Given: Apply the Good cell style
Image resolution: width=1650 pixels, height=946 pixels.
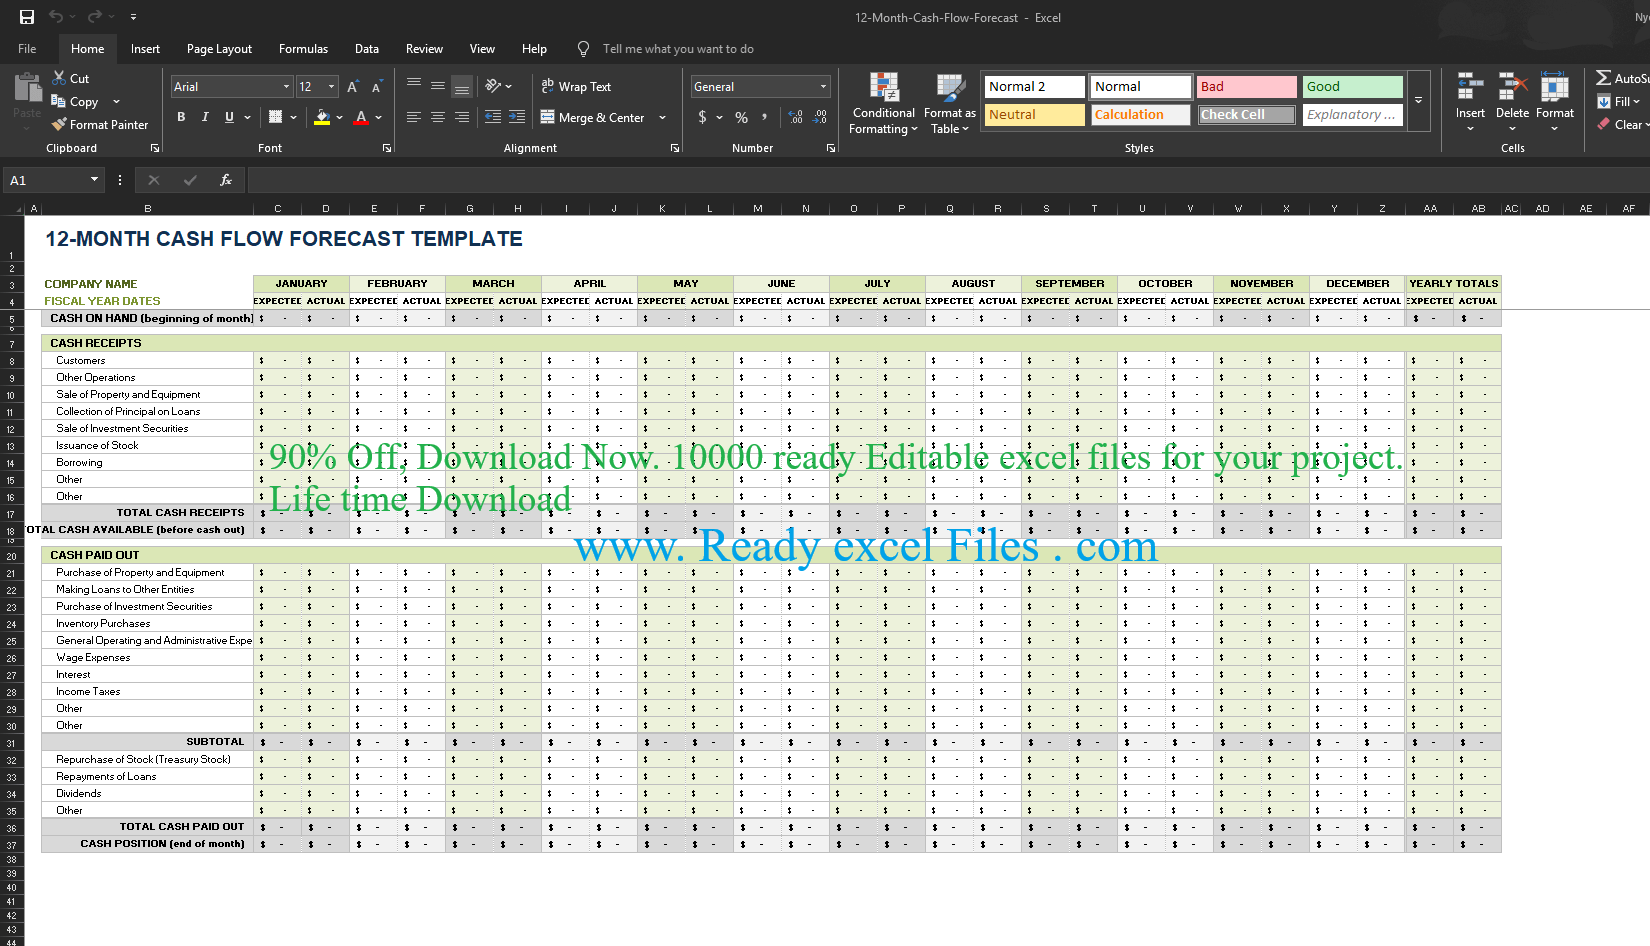Looking at the screenshot, I should 1352,87.
